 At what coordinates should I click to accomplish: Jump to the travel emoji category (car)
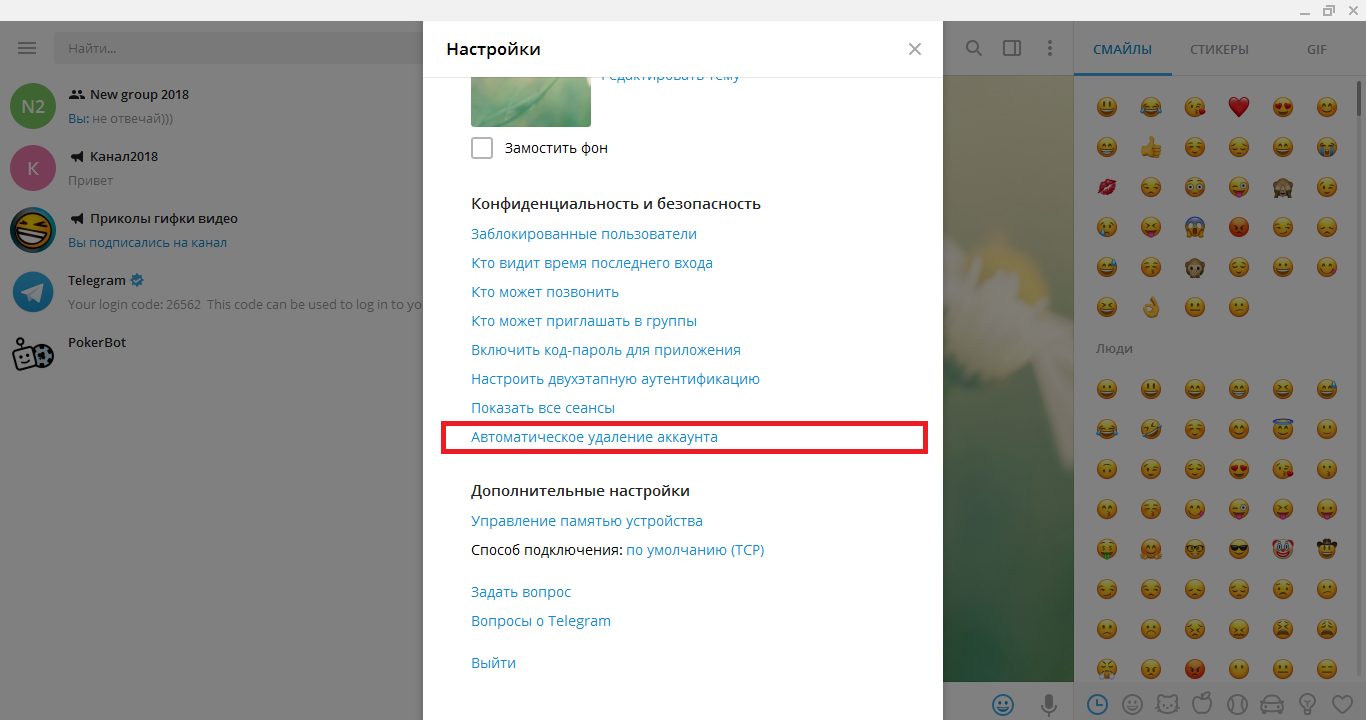click(x=1271, y=704)
